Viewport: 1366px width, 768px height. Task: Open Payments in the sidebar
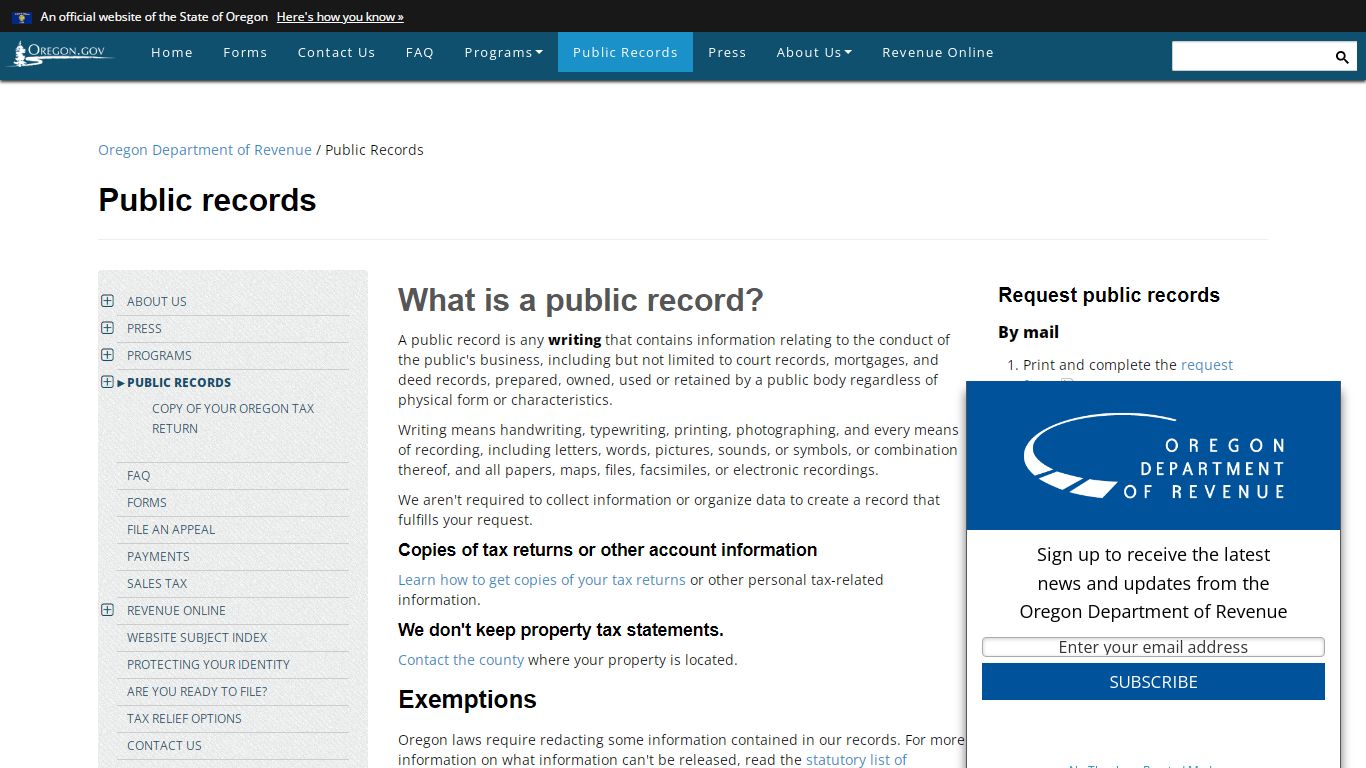[x=158, y=557]
